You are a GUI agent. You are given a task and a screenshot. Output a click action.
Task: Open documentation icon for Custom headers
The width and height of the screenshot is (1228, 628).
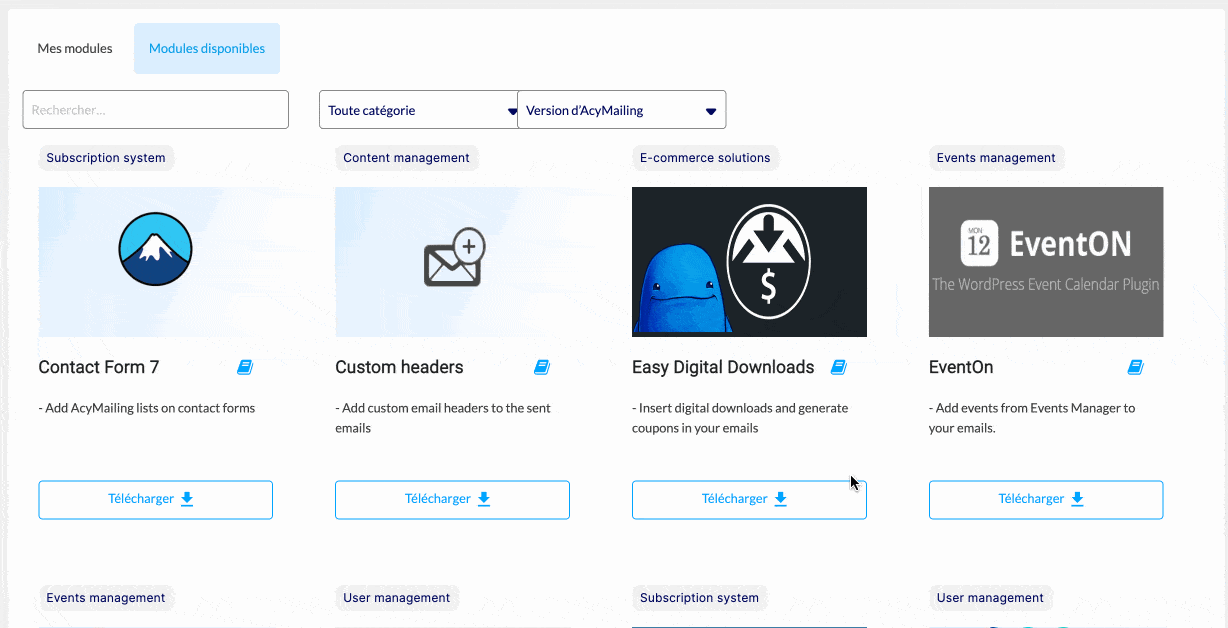tap(542, 368)
